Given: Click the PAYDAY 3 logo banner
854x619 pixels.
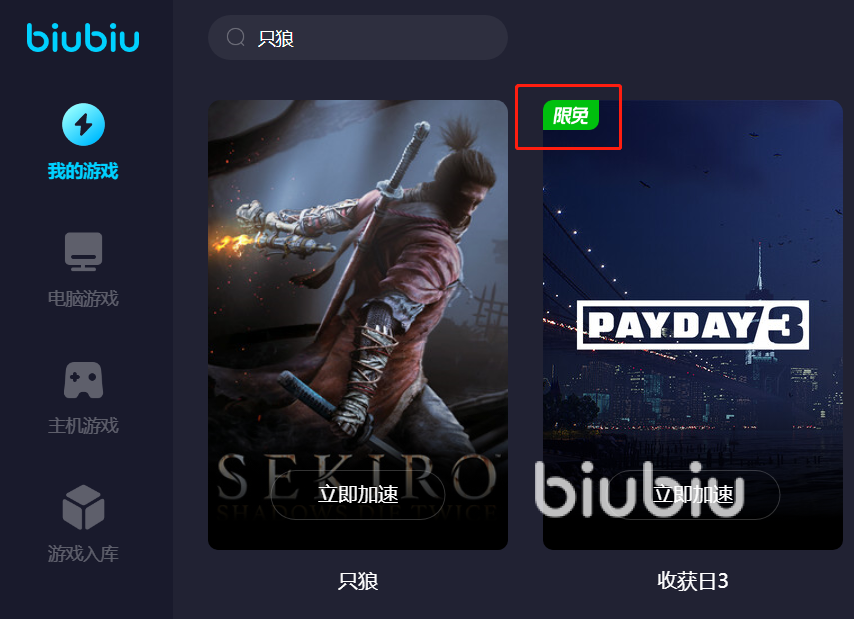Looking at the screenshot, I should [x=693, y=325].
